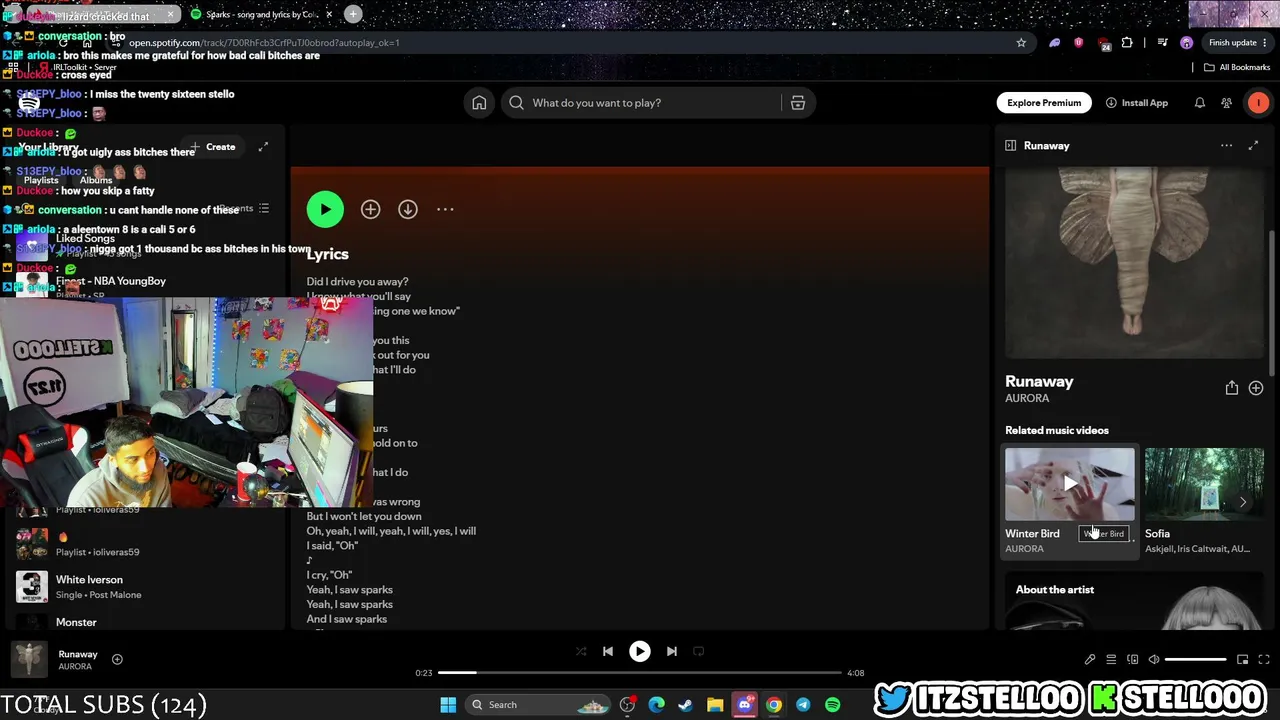1280x720 pixels.
Task: Skip to the previous track
Action: pyautogui.click(x=608, y=652)
